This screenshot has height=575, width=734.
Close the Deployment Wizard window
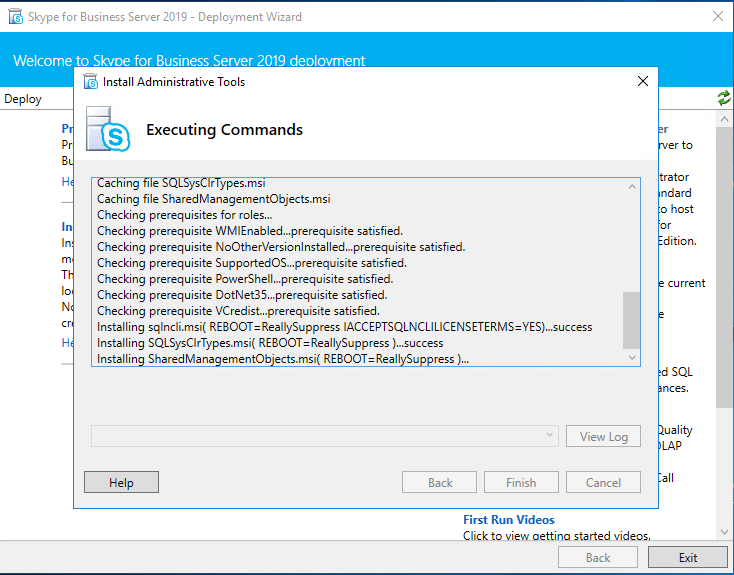point(718,16)
